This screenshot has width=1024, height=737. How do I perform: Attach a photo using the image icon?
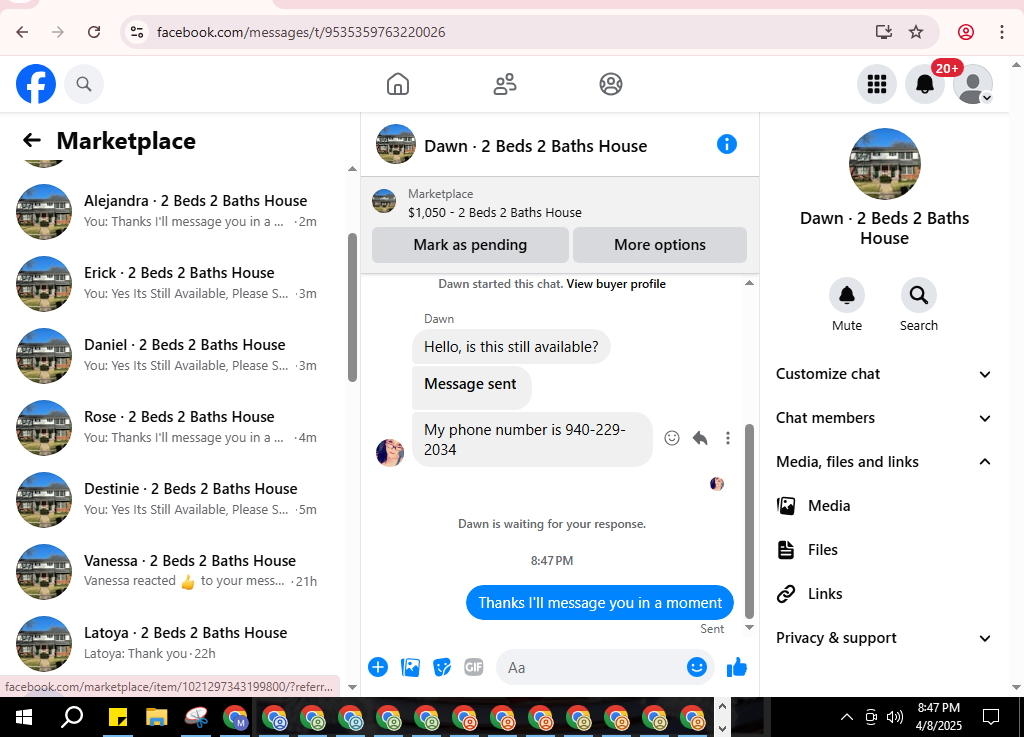pyautogui.click(x=410, y=667)
